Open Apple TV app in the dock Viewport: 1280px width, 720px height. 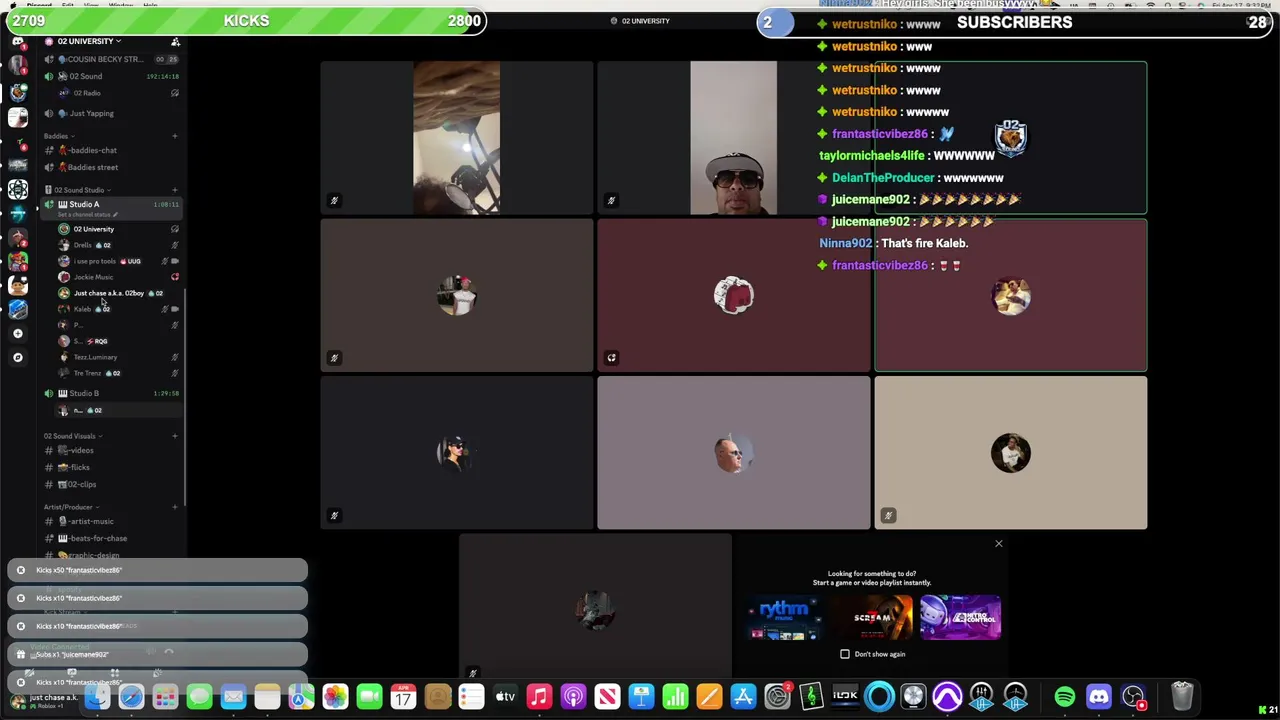505,697
